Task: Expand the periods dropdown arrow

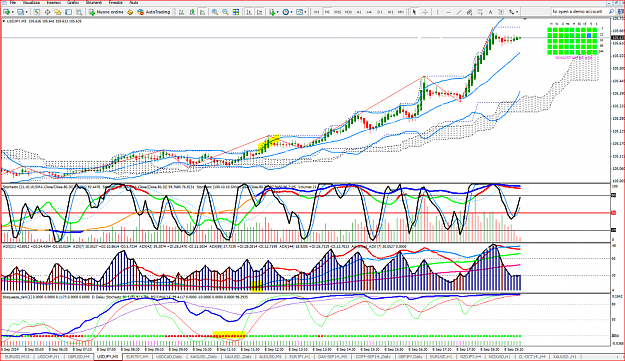Action: point(292,12)
